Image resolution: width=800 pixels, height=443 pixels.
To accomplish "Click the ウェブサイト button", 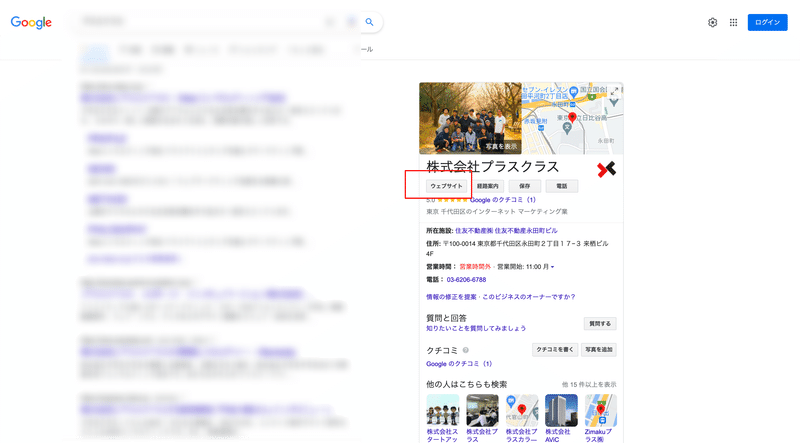I will tap(446, 186).
